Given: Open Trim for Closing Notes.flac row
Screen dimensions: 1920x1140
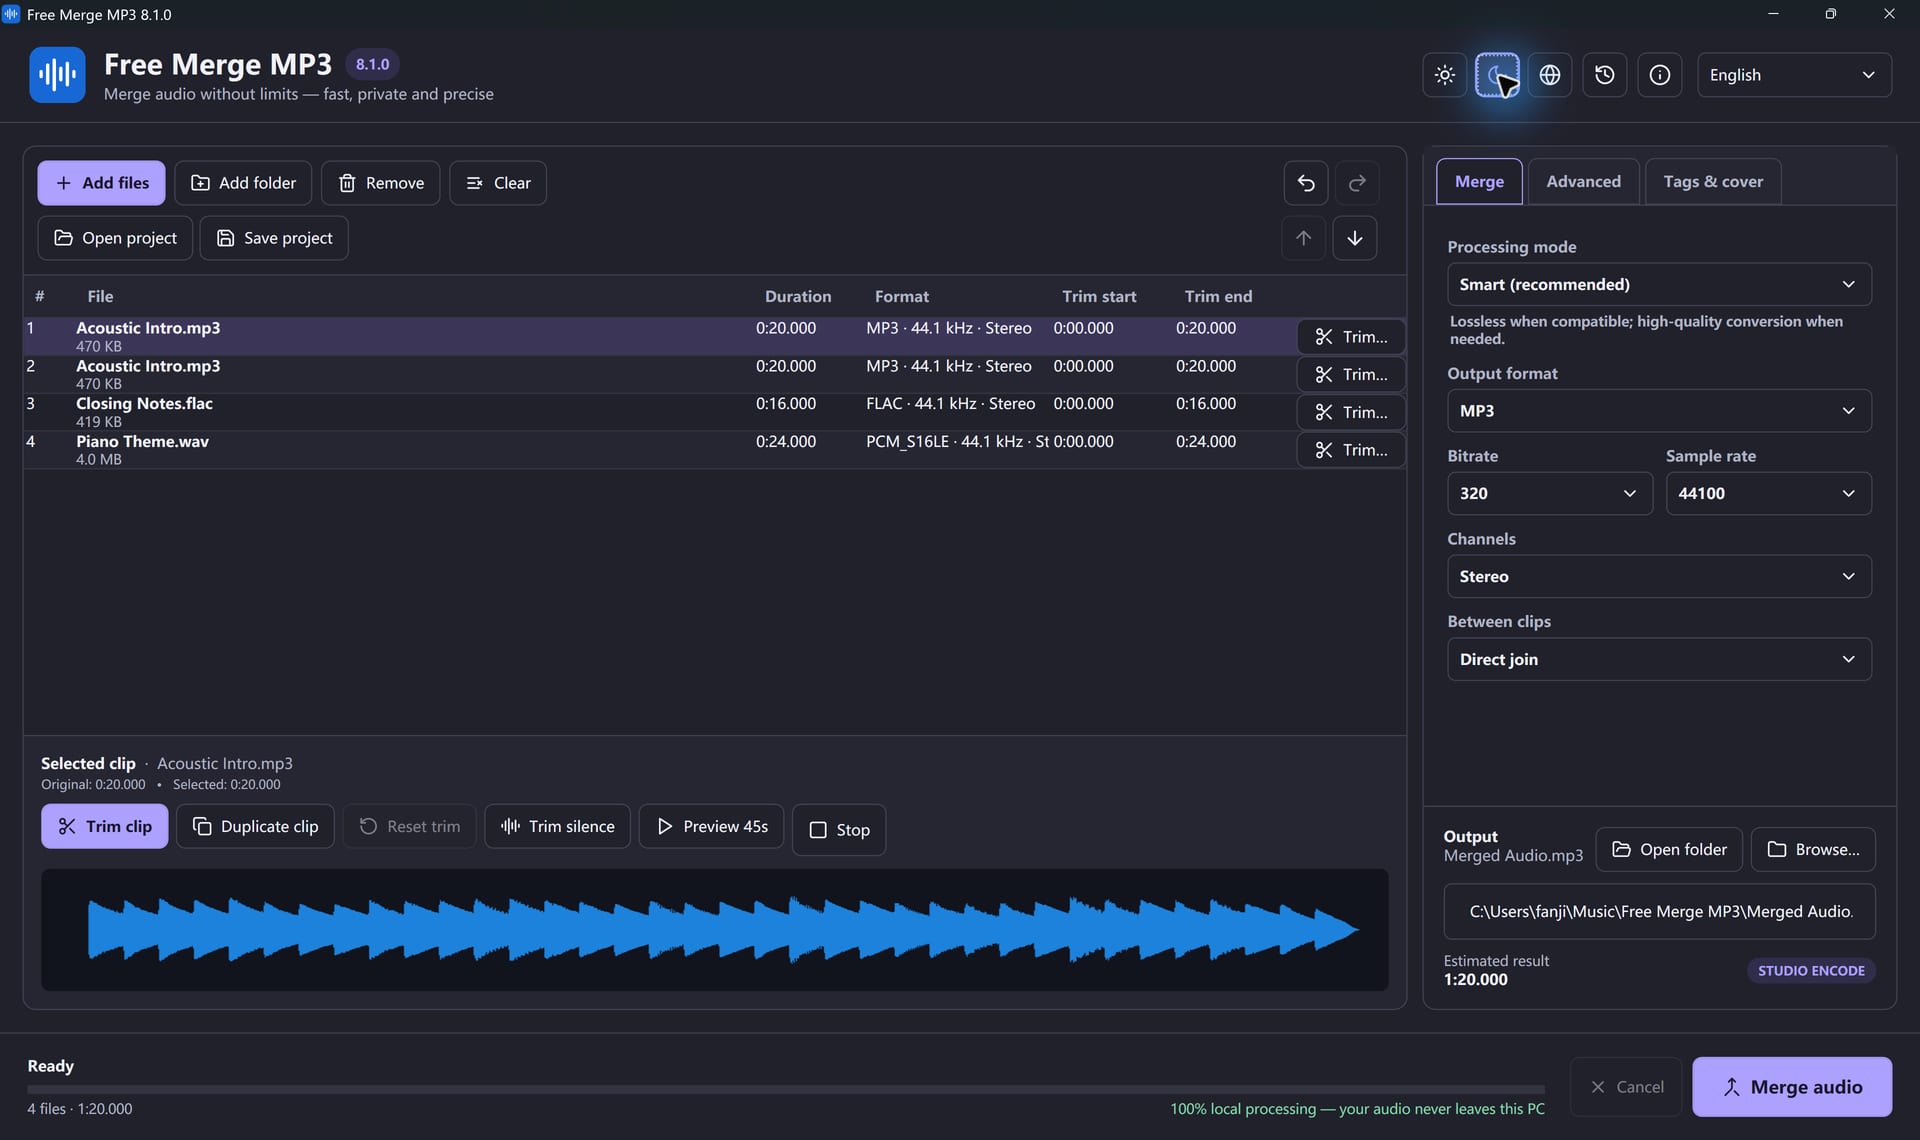Looking at the screenshot, I should point(1351,412).
